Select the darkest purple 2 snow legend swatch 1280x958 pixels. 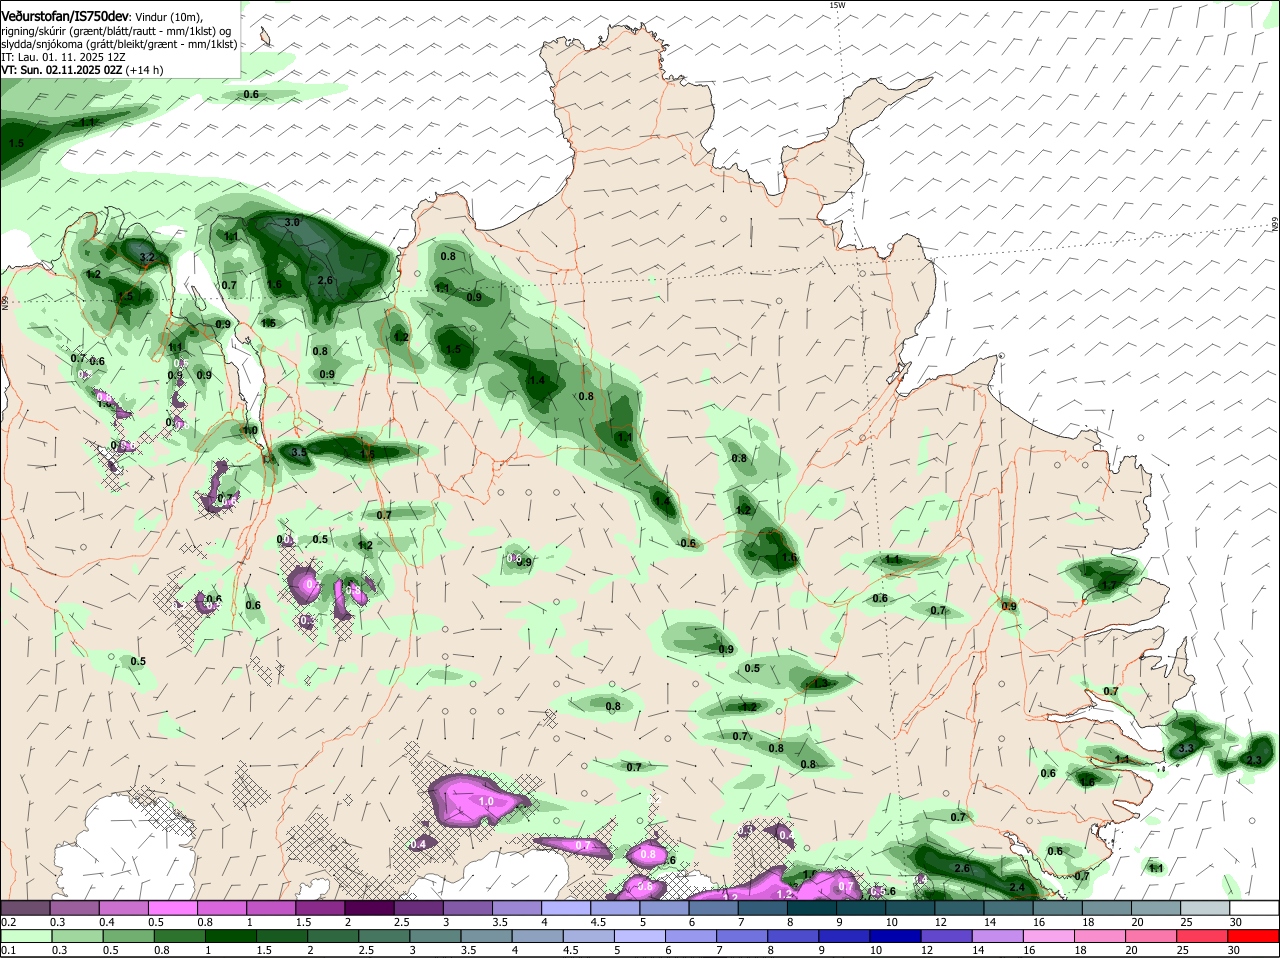[x=369, y=907]
